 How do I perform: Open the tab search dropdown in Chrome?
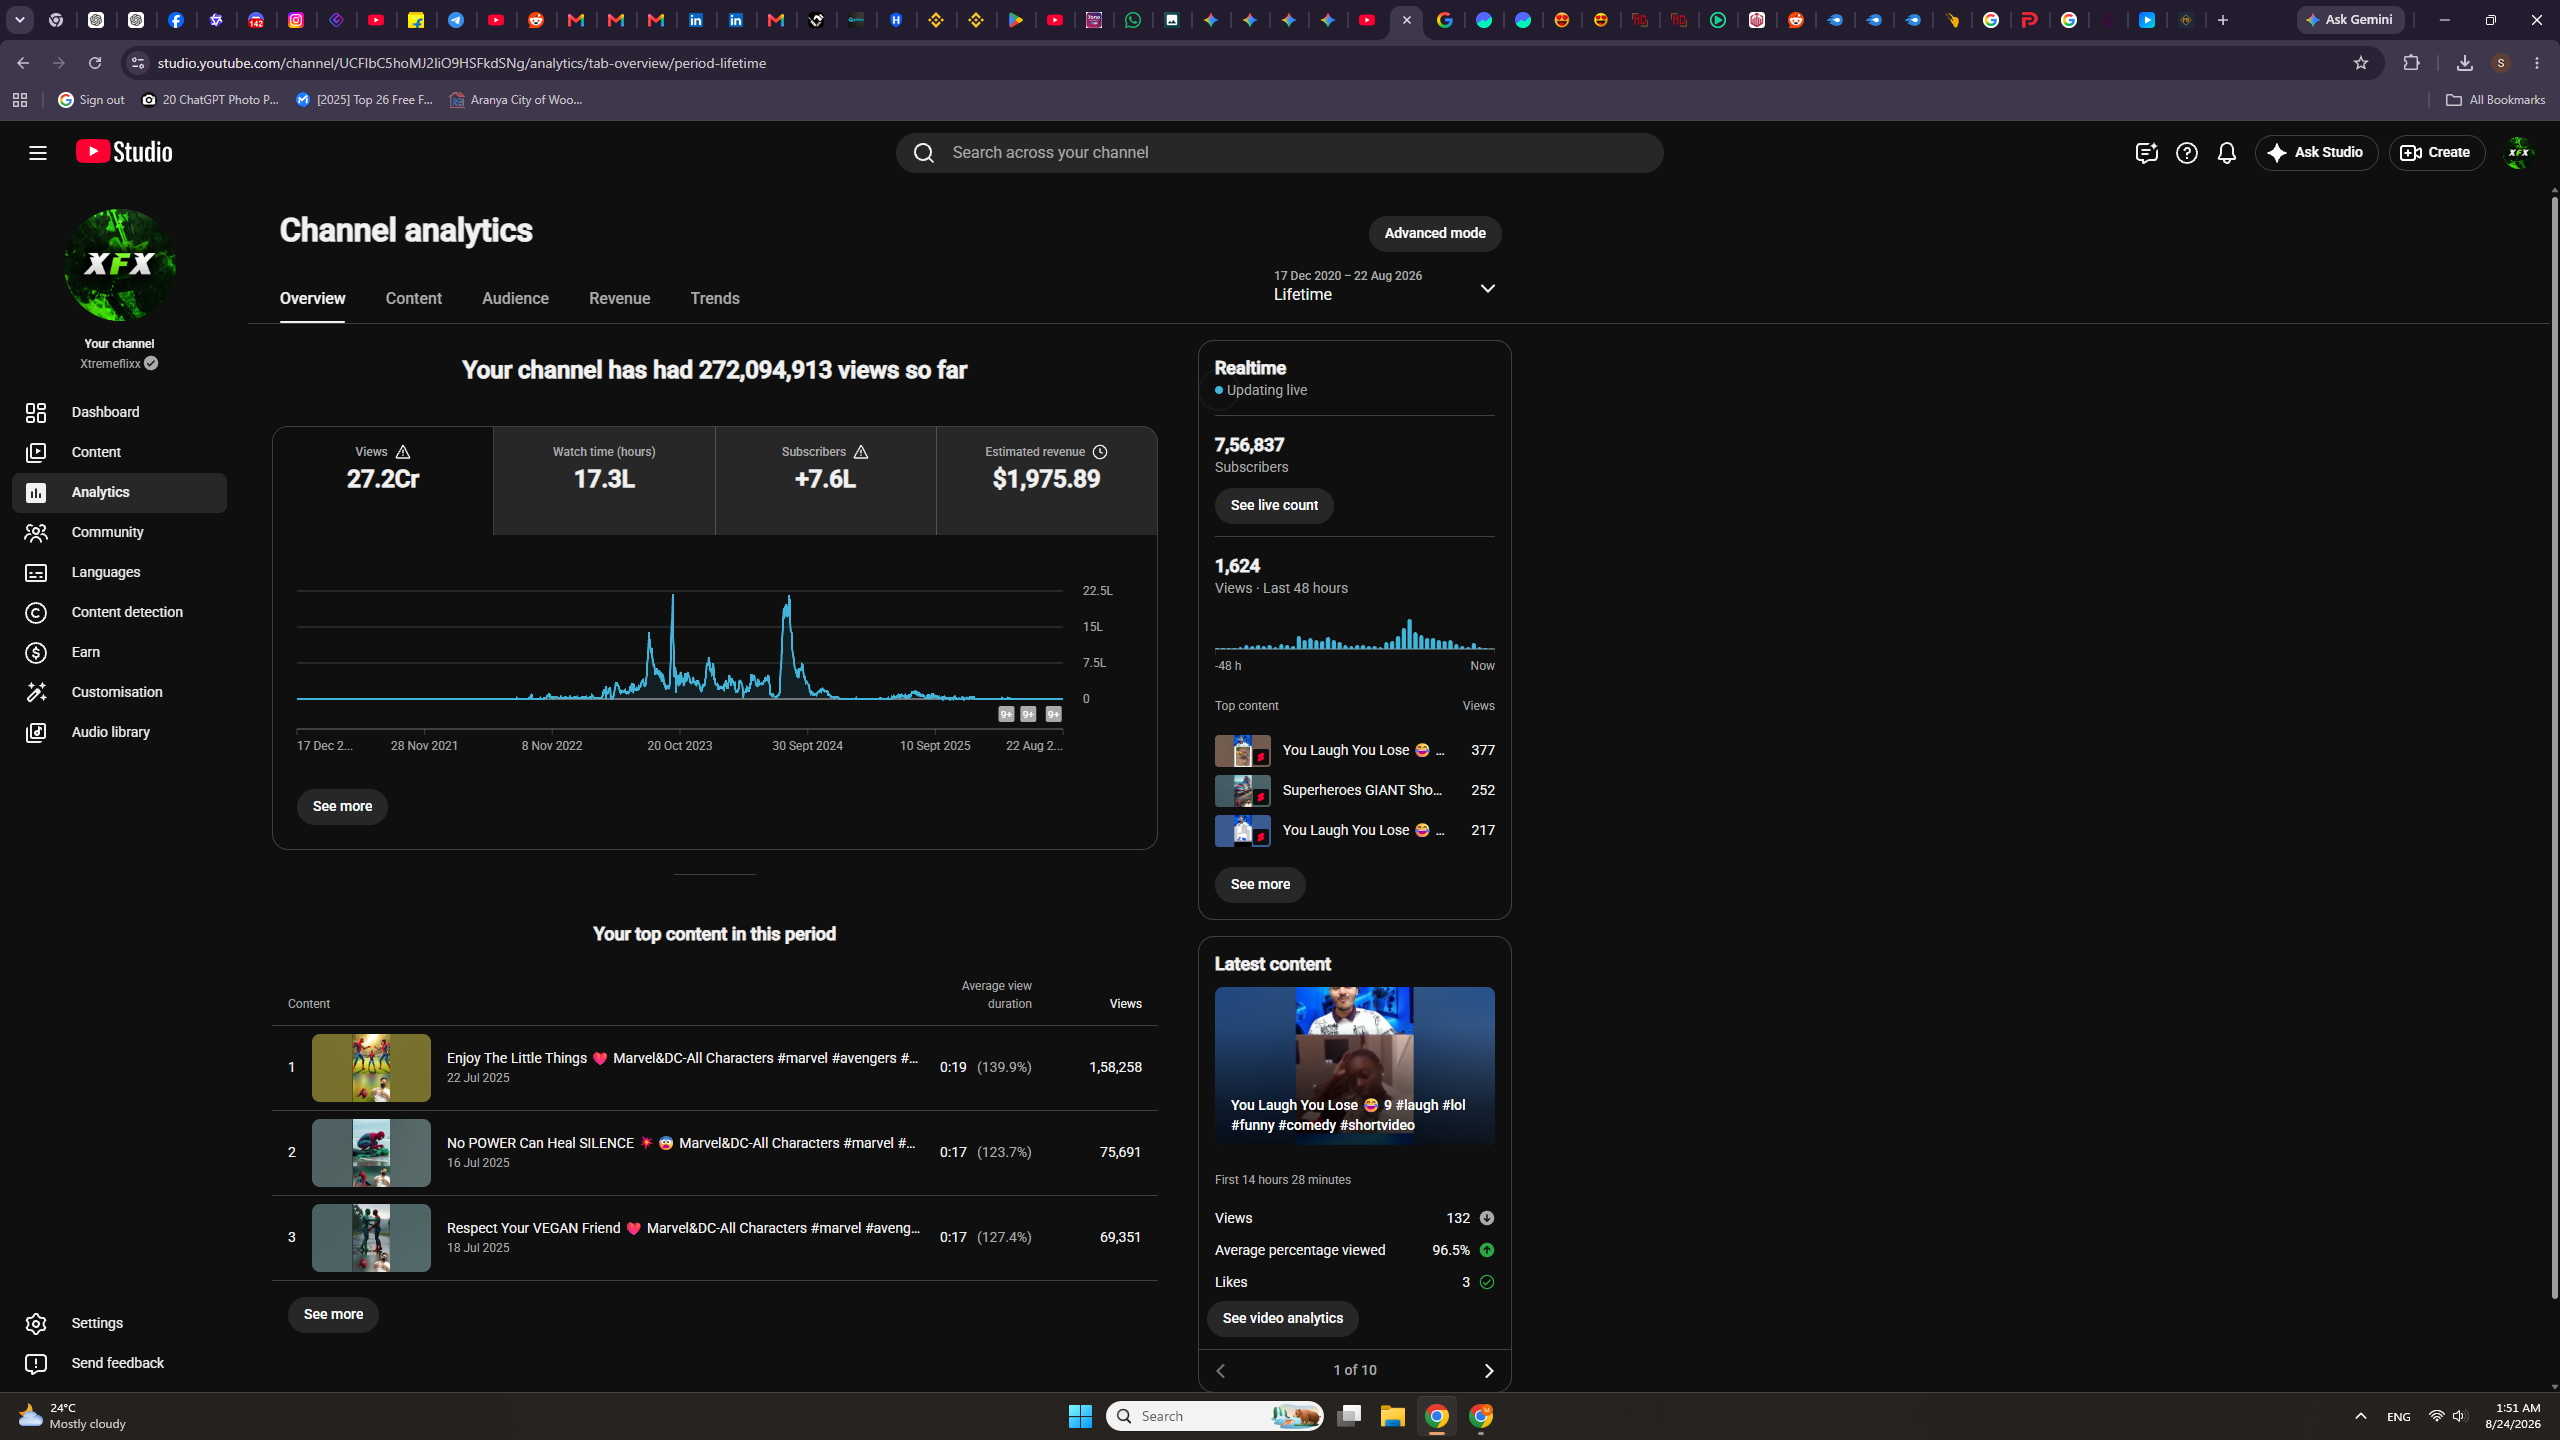[20, 20]
